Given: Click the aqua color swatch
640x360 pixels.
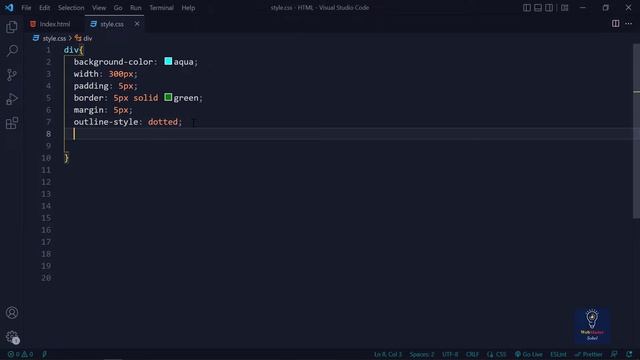Looking at the screenshot, I should click(x=168, y=61).
